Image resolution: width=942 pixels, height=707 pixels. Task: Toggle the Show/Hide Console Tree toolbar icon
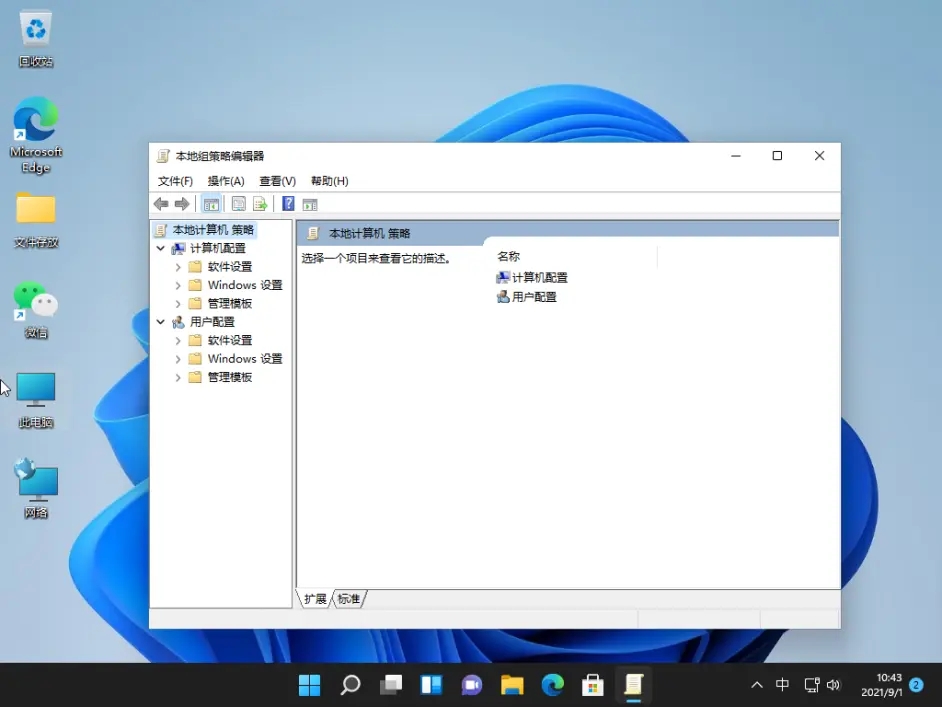coord(211,203)
